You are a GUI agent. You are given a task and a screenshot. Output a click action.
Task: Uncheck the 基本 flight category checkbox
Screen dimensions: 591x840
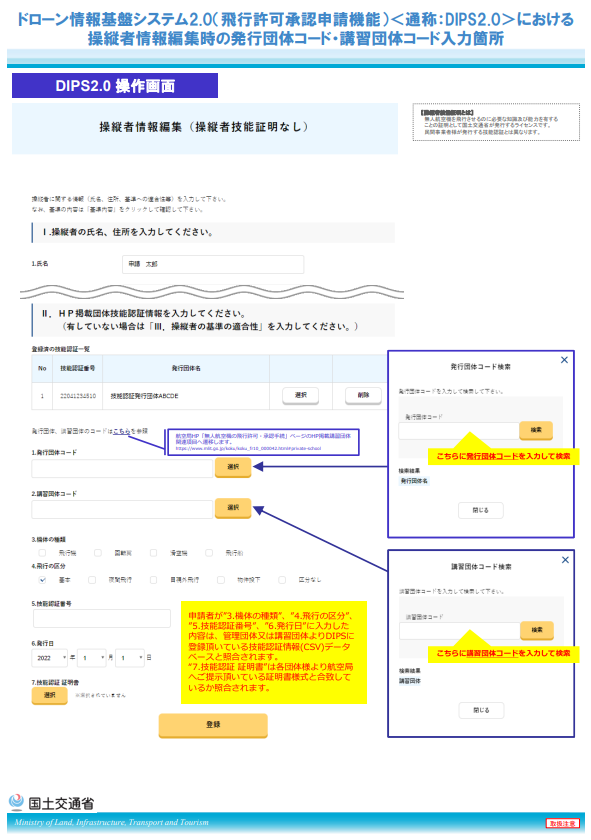point(42,580)
